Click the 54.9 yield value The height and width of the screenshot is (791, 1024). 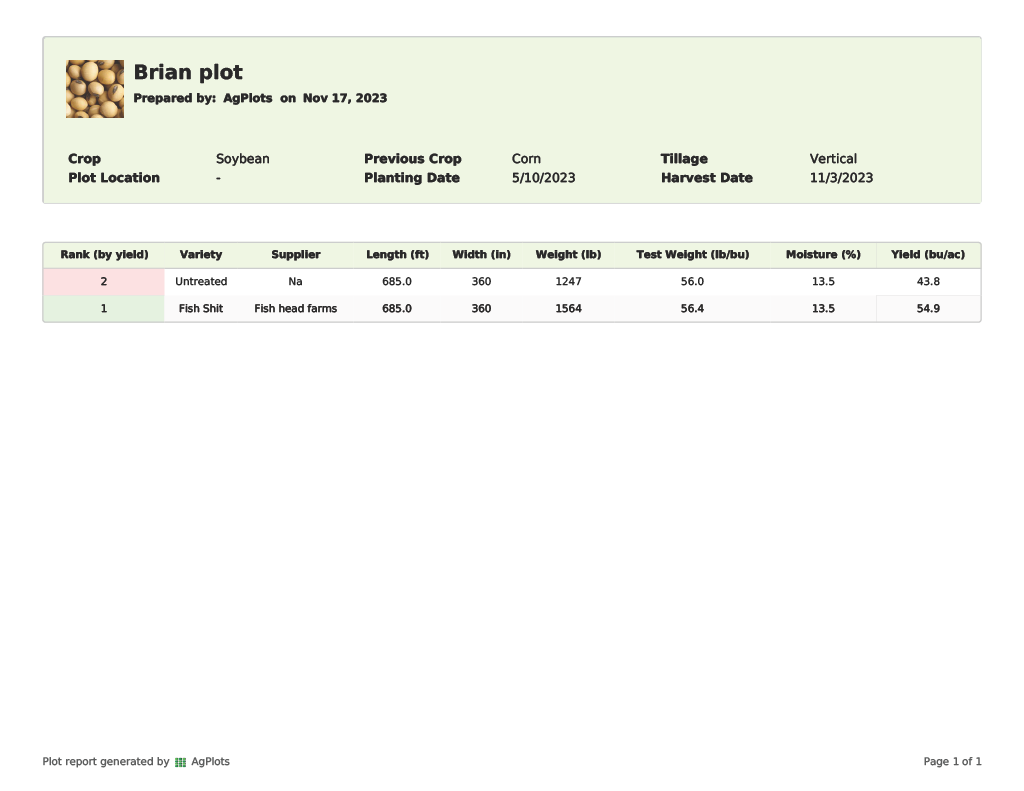928,309
